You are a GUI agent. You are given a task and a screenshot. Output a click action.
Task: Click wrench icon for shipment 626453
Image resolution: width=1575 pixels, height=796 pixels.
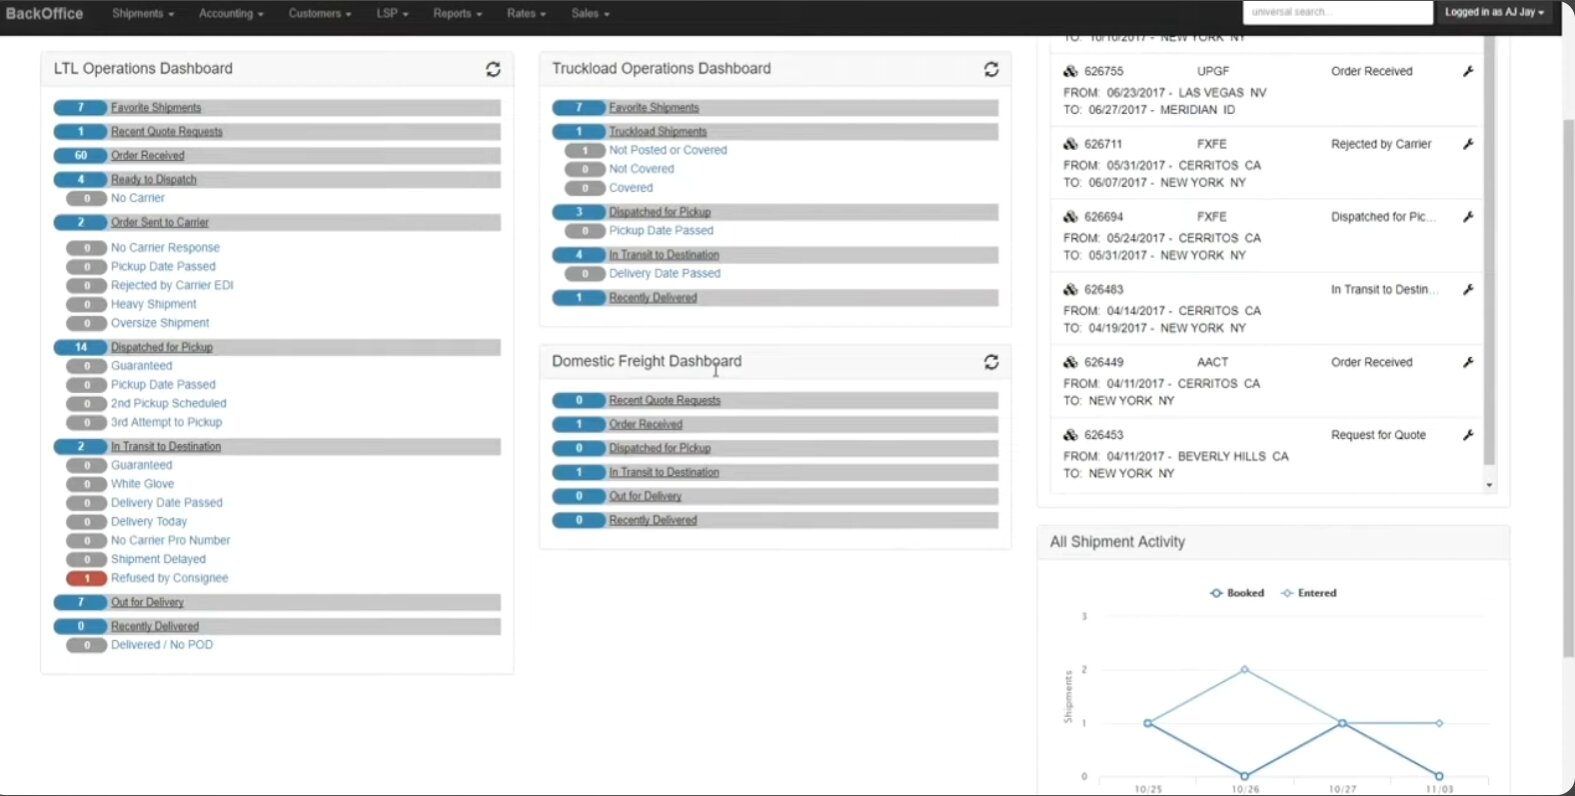[1468, 435]
